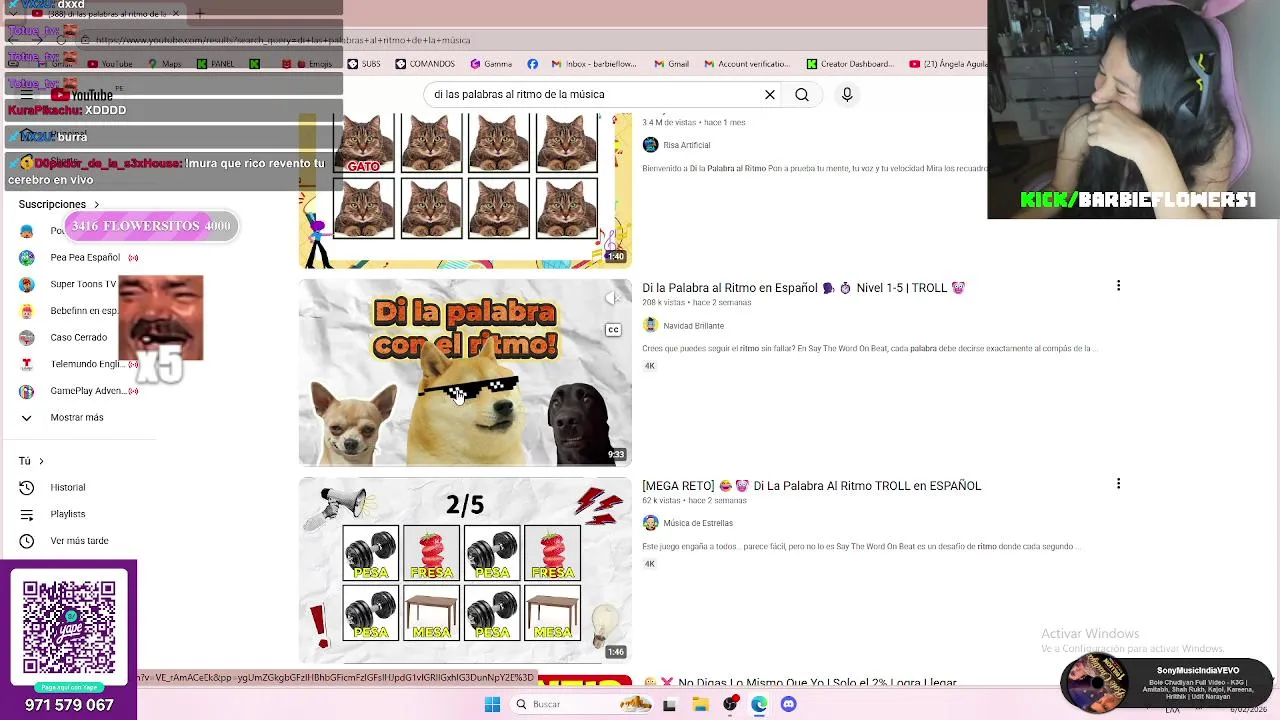Screen dimensions: 1280x720
Task: Open Risa Artificial channel name
Action: pyautogui.click(x=686, y=145)
